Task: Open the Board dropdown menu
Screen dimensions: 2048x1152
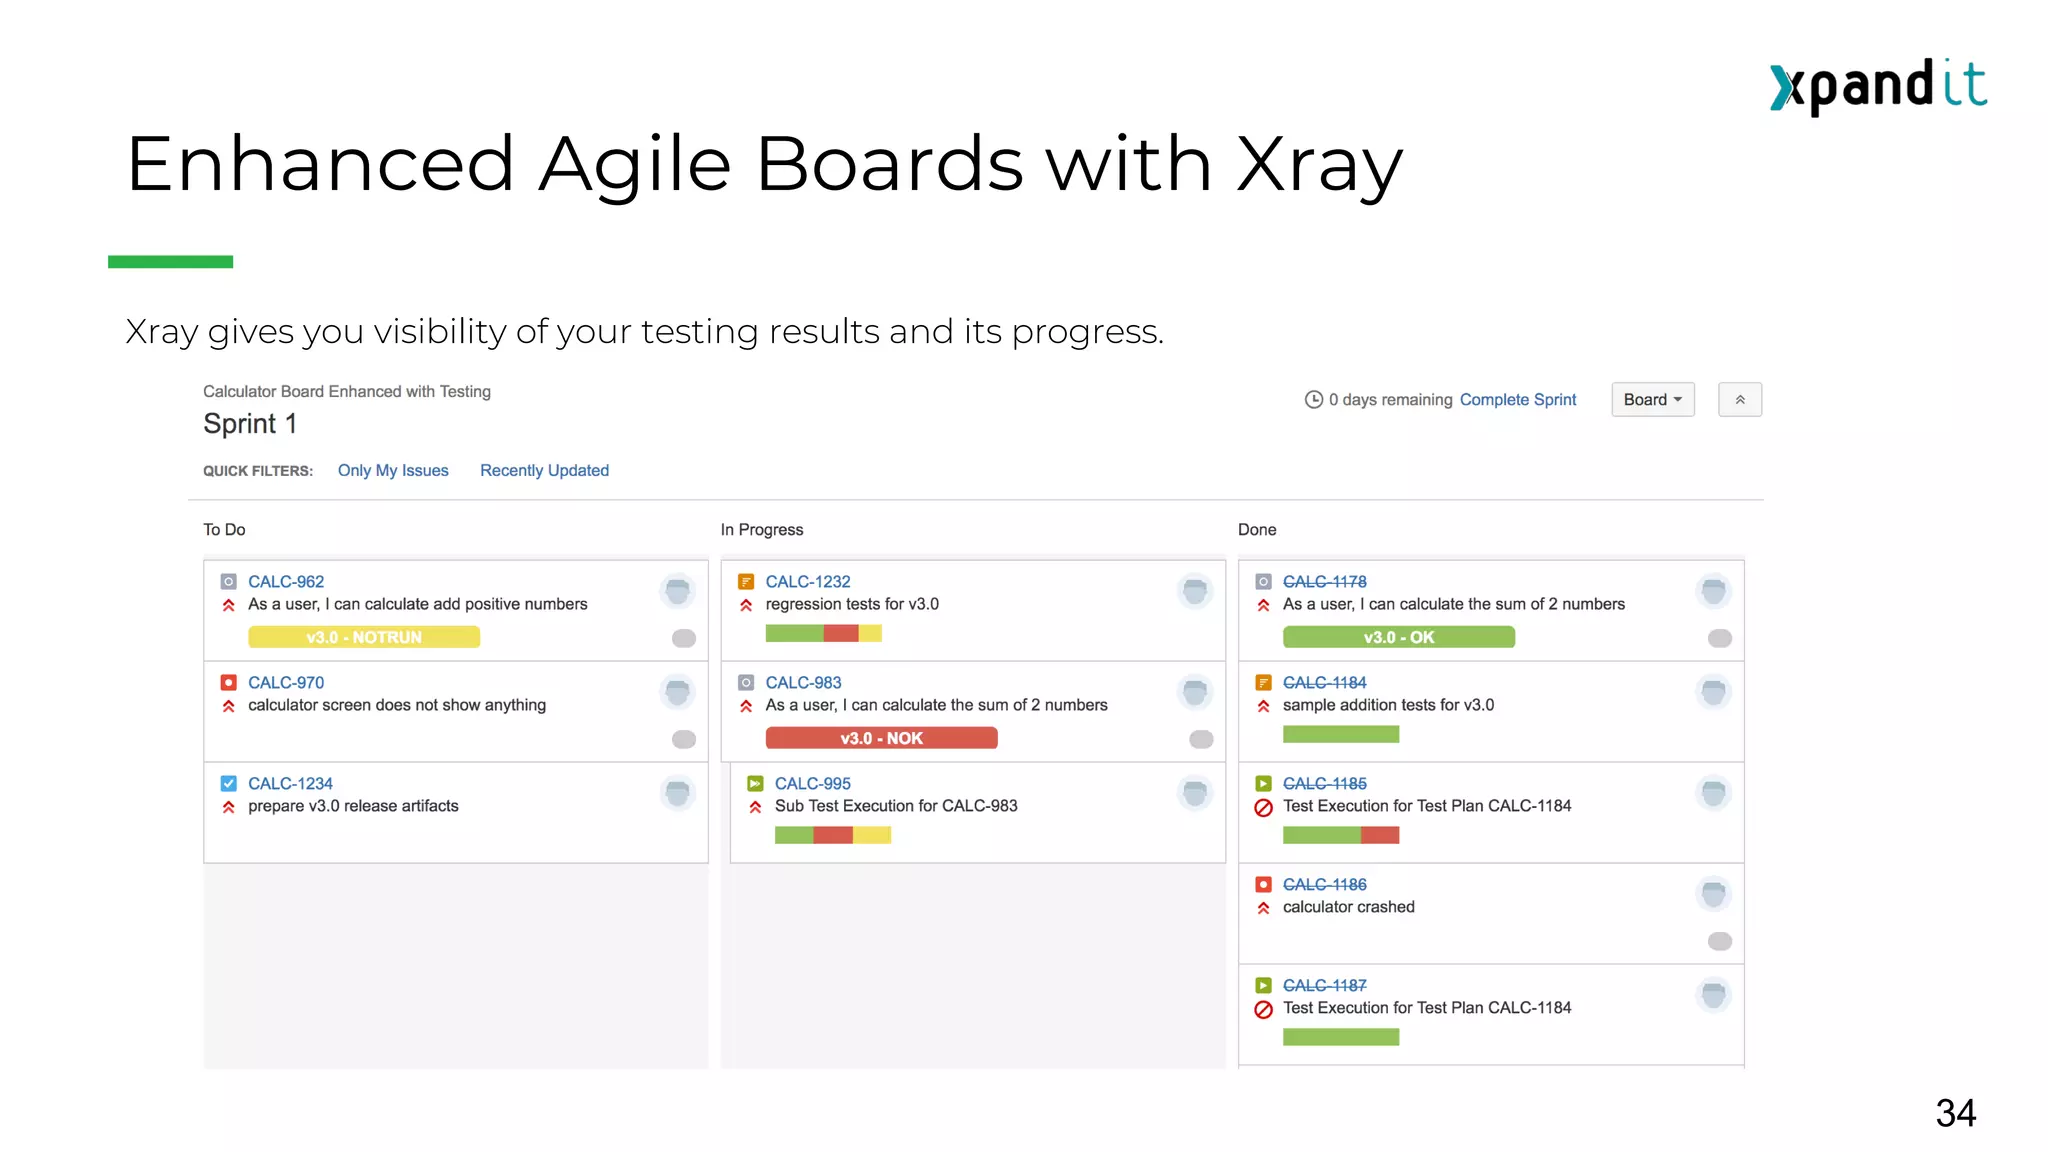Action: [x=1652, y=400]
